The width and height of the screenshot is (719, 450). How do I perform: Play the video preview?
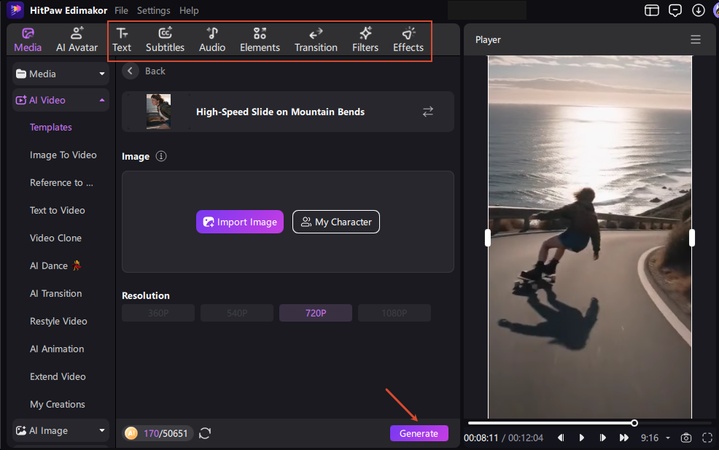[x=581, y=438]
